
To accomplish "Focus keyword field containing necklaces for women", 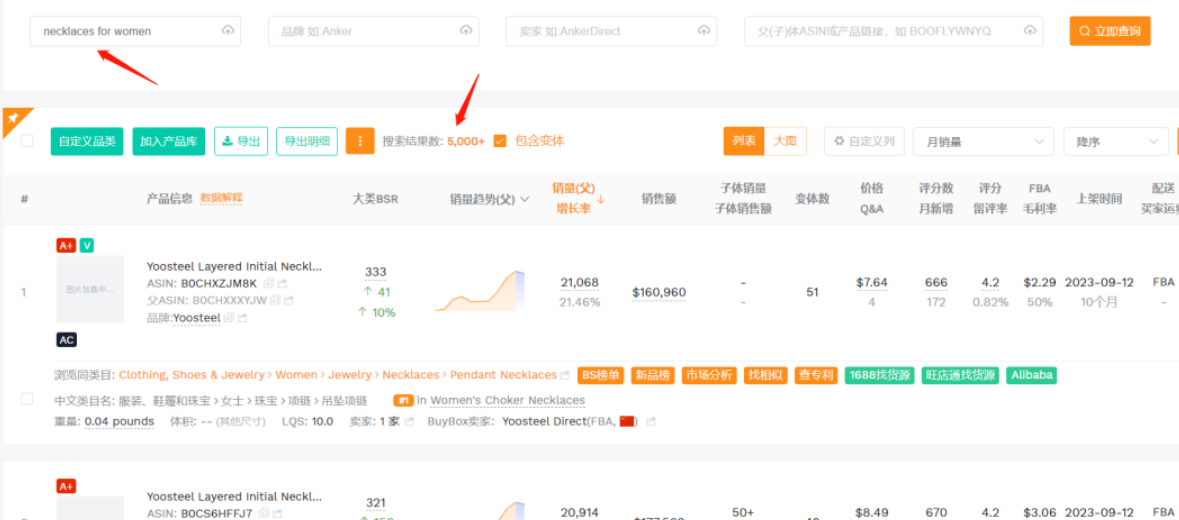I will pyautogui.click(x=135, y=31).
